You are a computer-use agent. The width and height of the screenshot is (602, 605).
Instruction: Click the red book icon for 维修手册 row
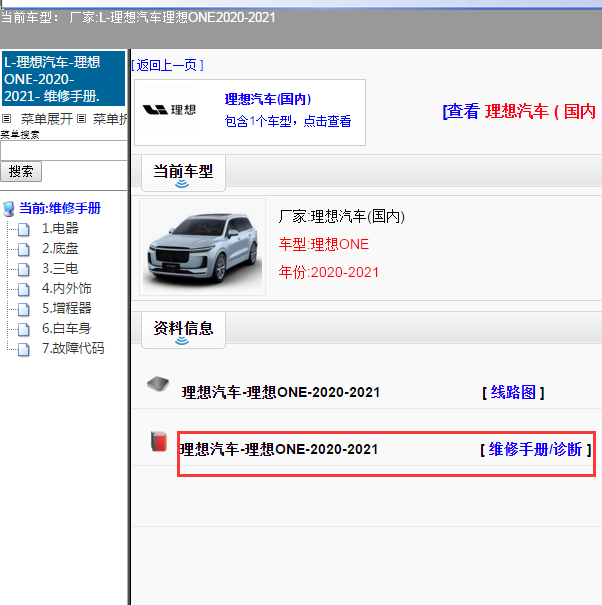(159, 441)
